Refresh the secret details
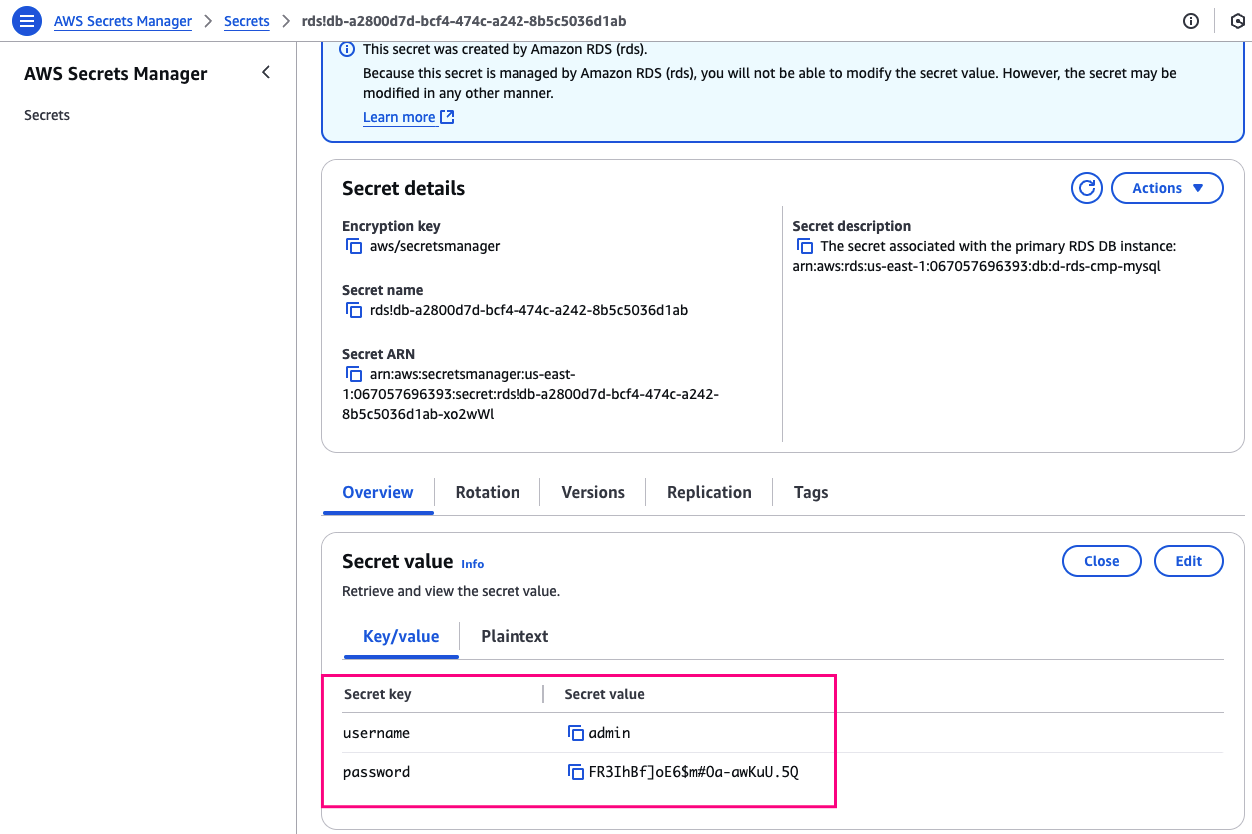1252x834 pixels. 1086,188
